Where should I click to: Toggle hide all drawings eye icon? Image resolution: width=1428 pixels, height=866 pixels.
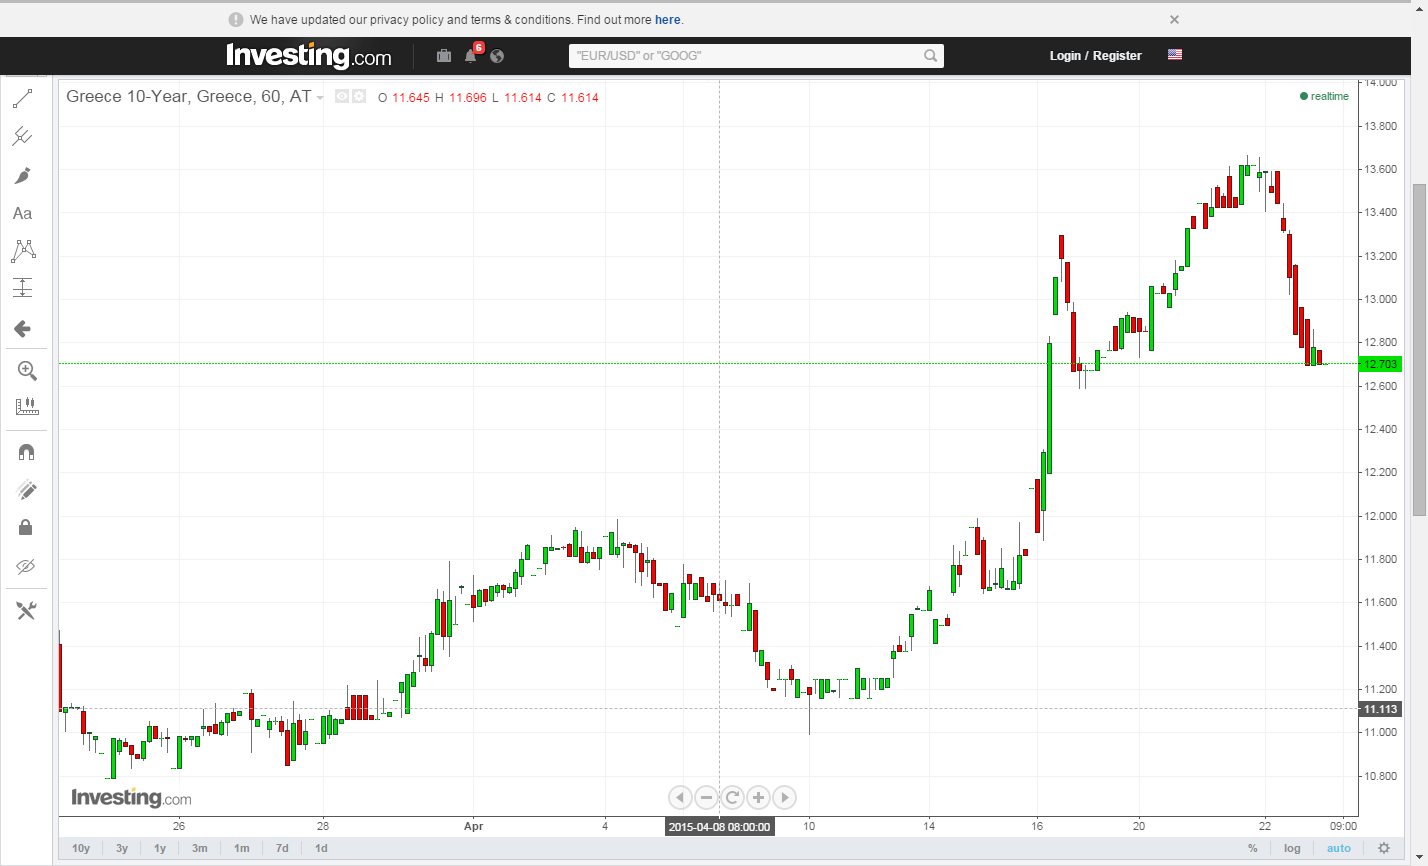(x=26, y=567)
